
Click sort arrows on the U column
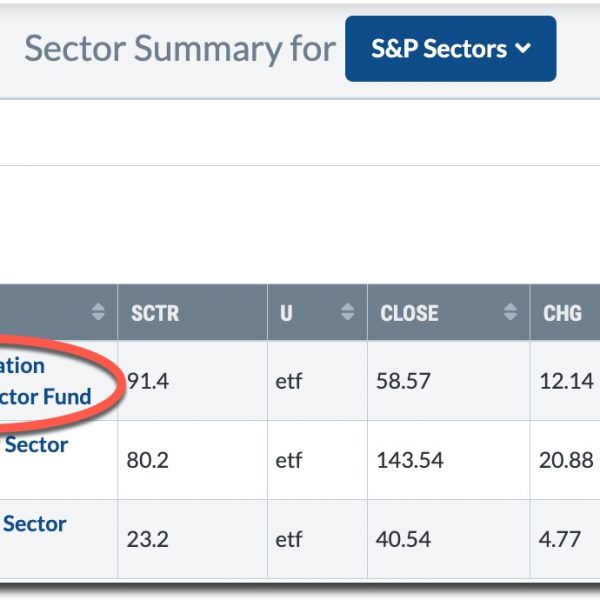[347, 313]
